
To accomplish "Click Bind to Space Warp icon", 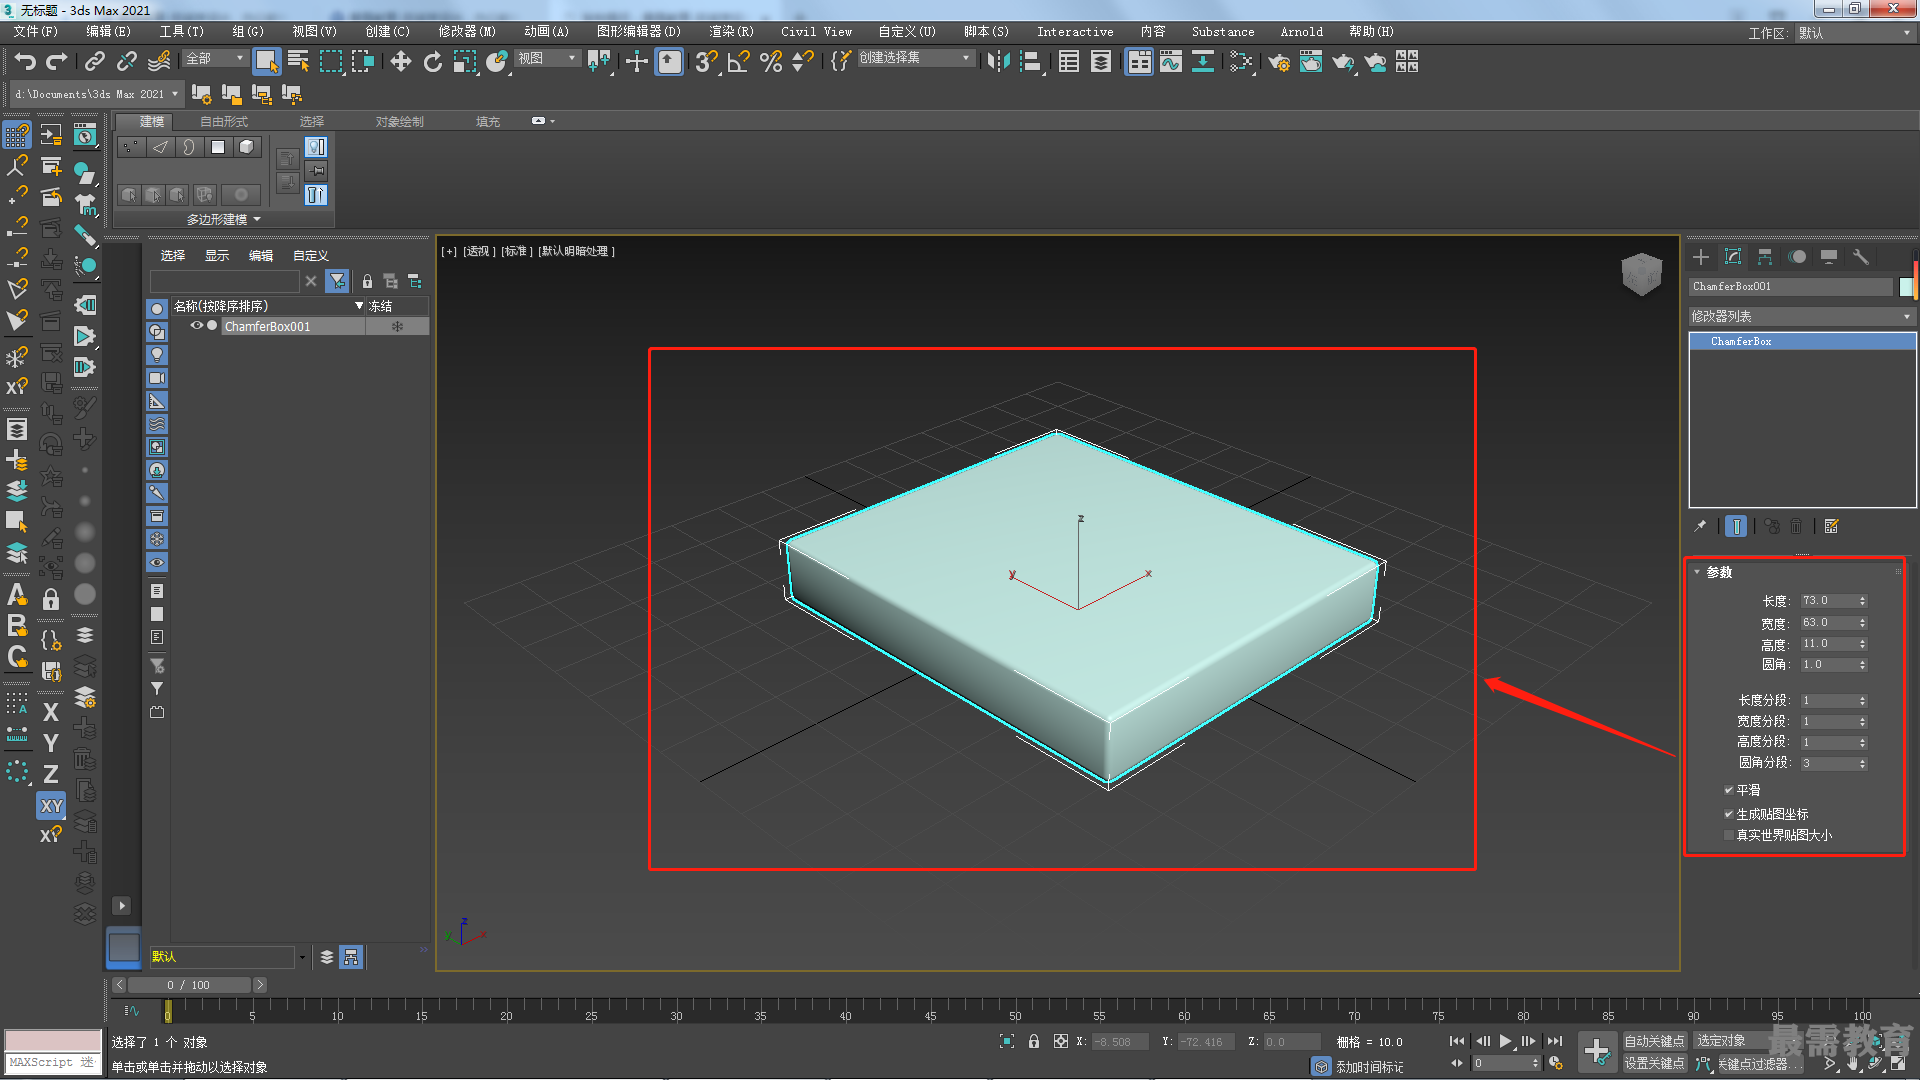I will 159,62.
